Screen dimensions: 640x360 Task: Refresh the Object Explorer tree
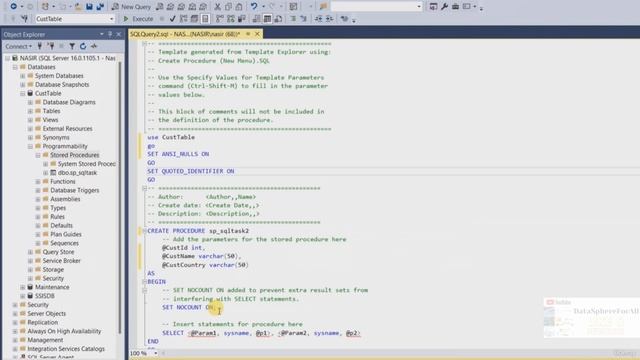pyautogui.click(x=83, y=47)
